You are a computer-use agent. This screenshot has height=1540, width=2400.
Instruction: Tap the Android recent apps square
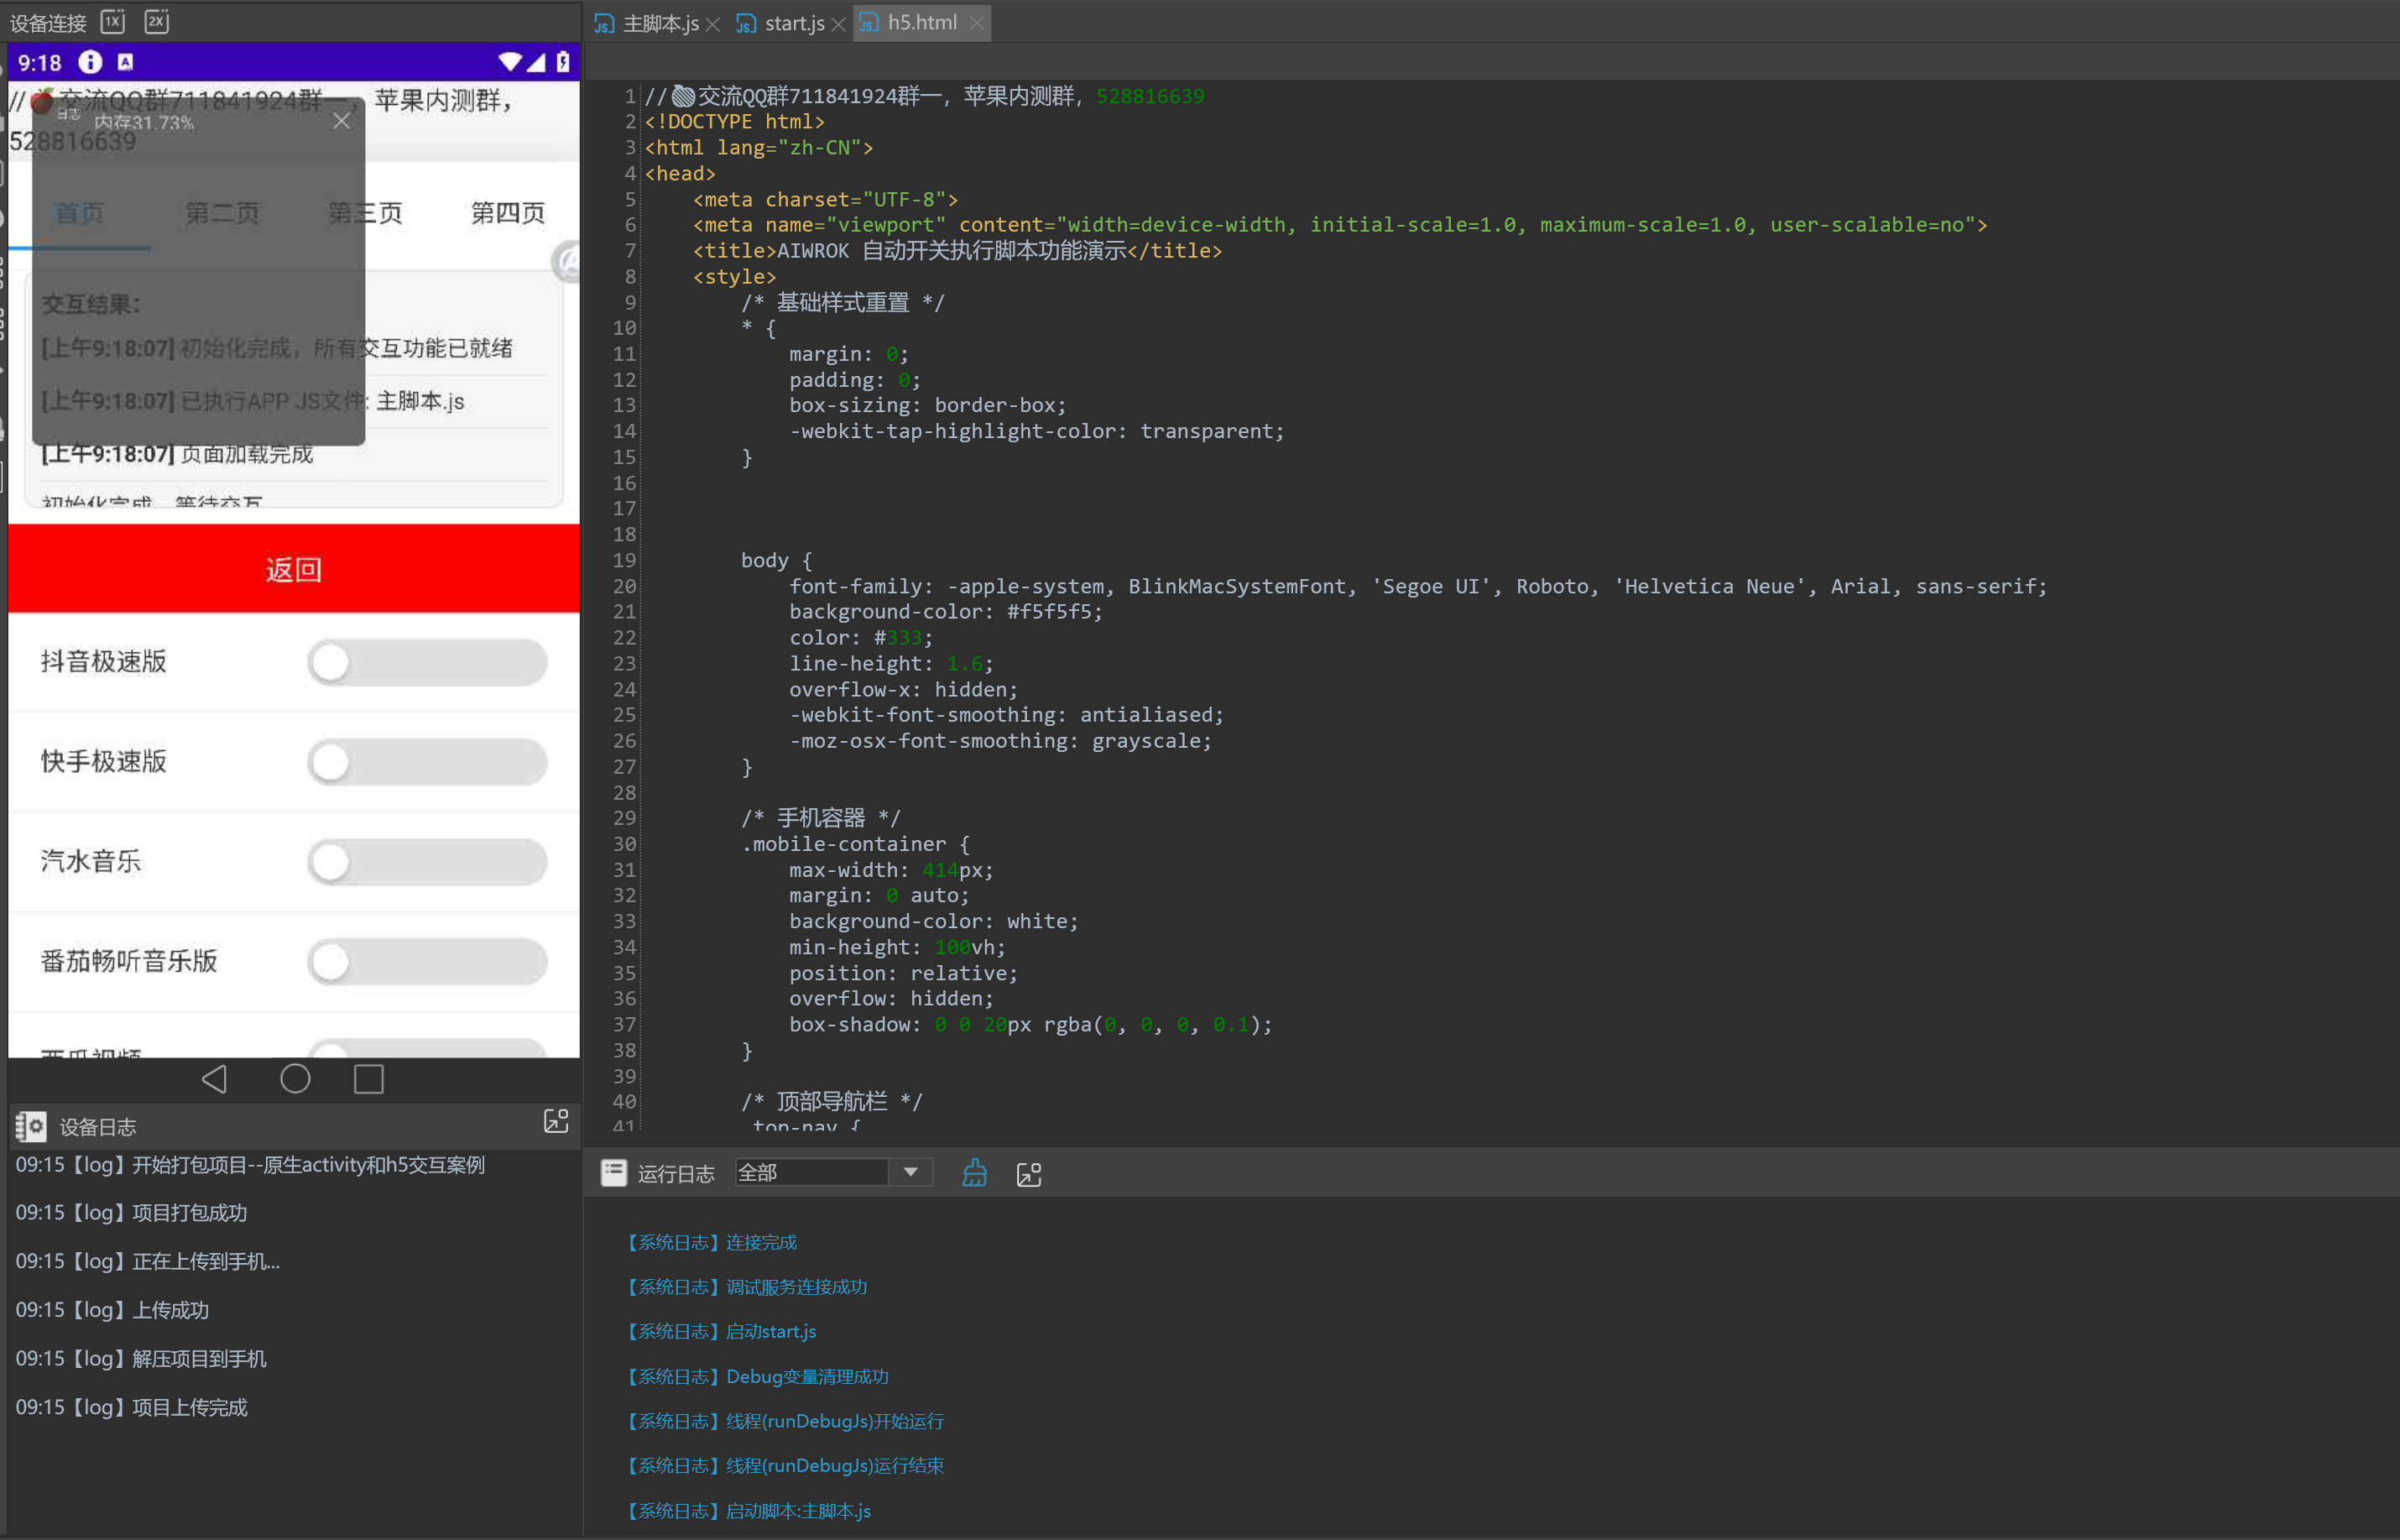pos(369,1079)
